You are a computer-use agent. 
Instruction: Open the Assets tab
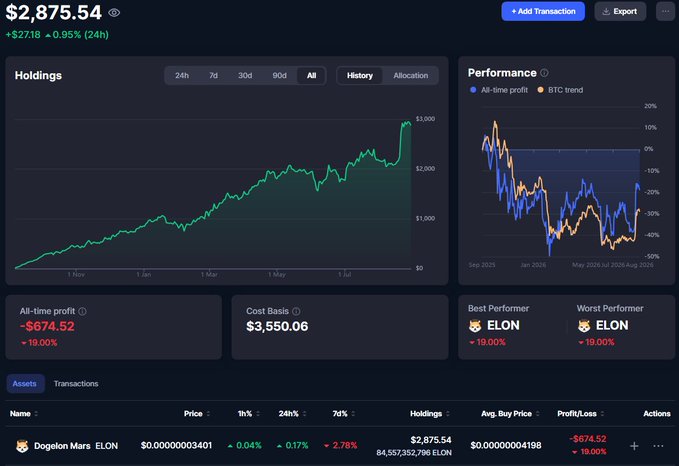[25, 384]
